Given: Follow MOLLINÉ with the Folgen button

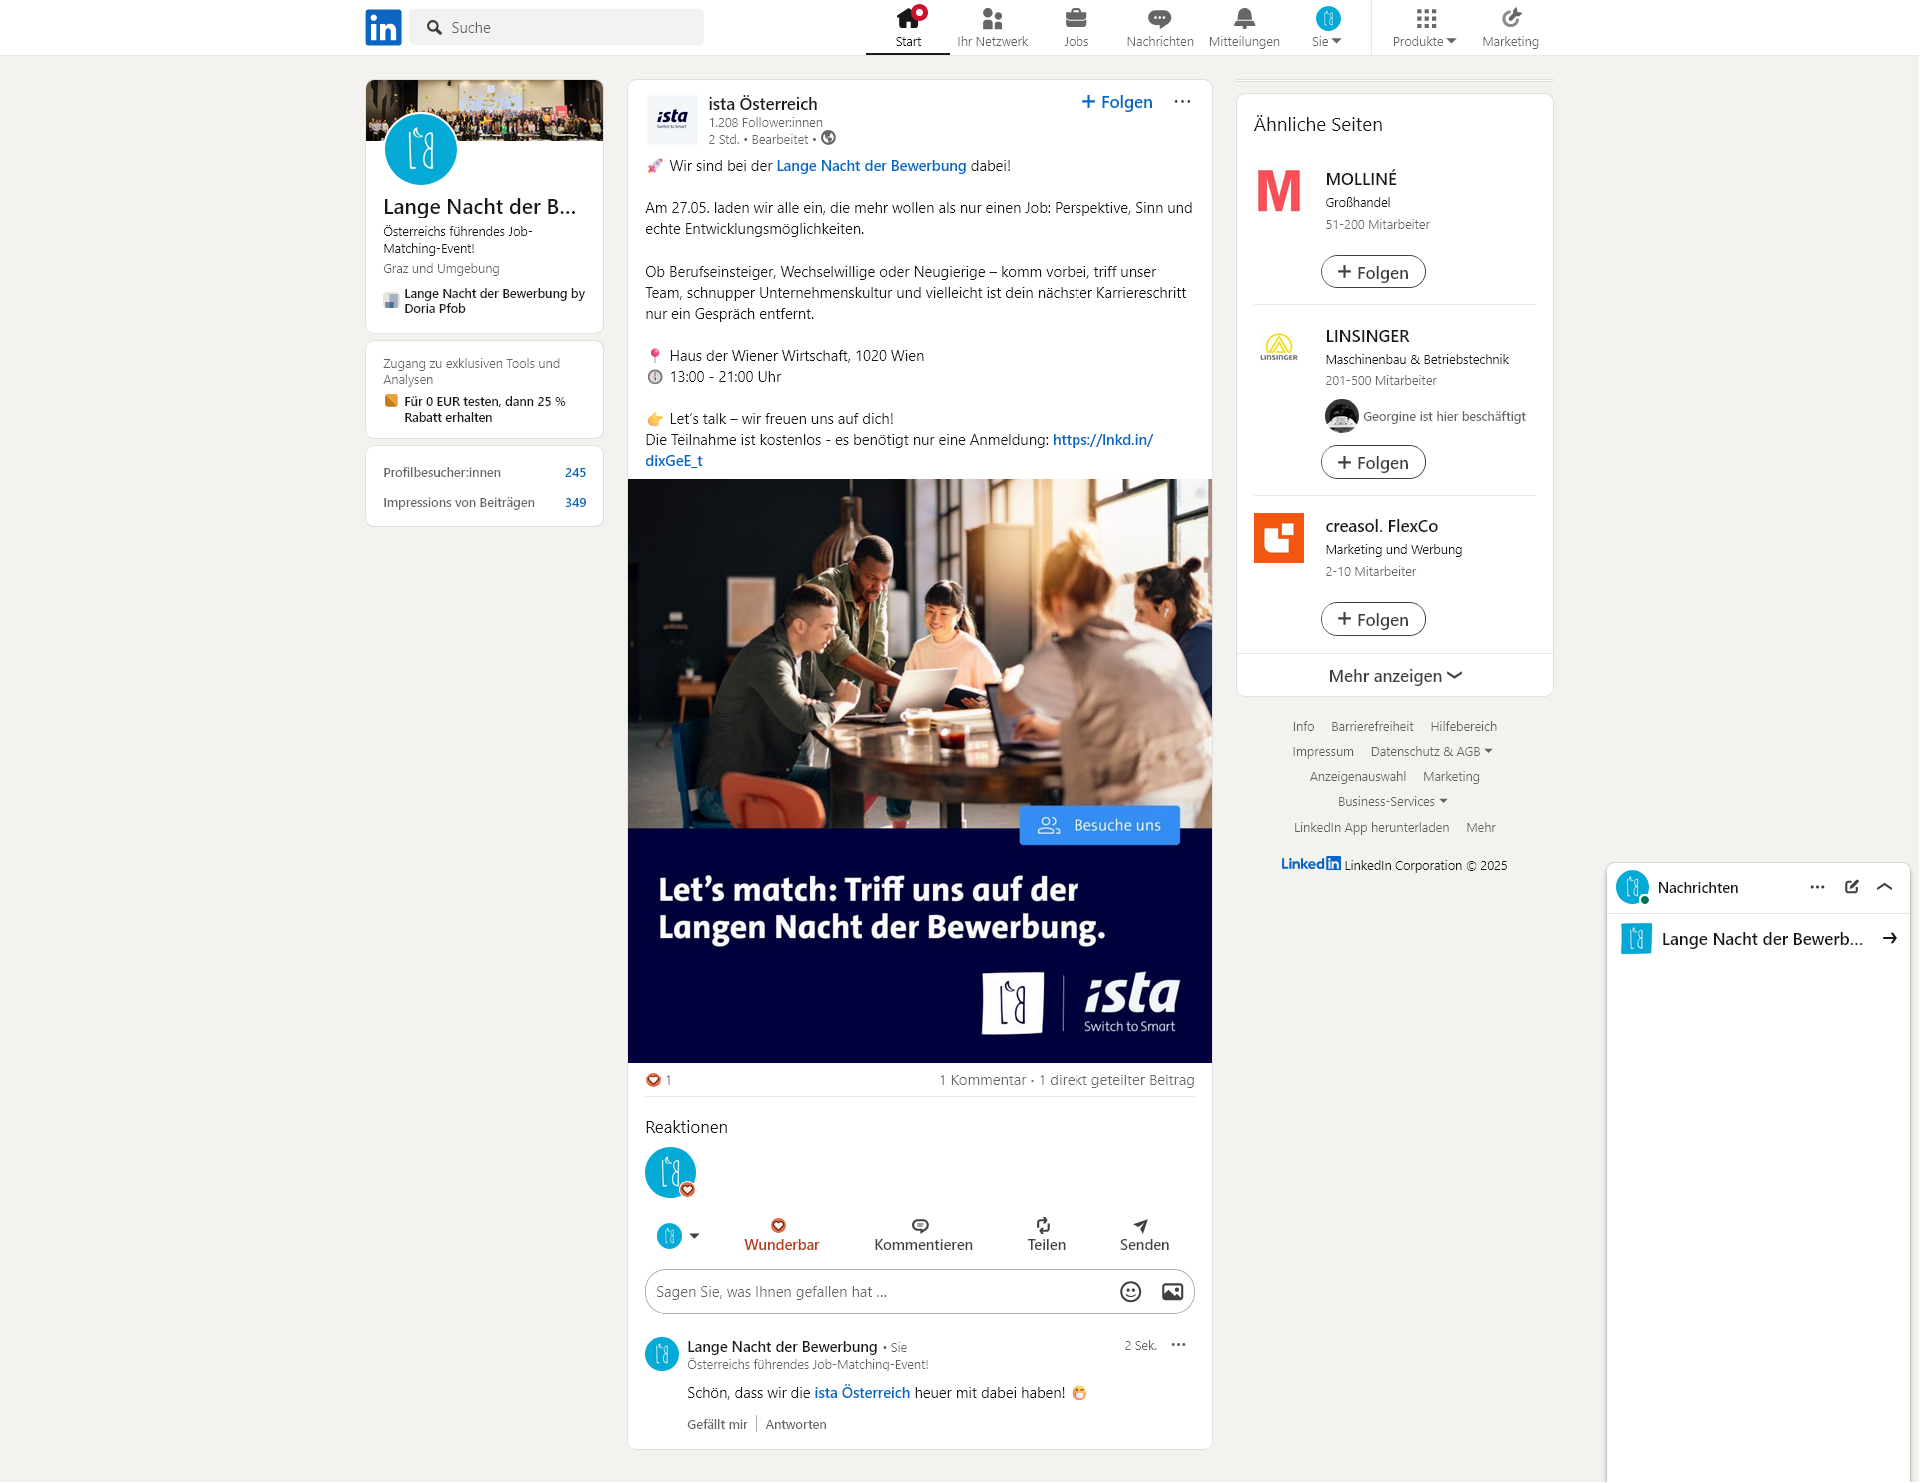Looking at the screenshot, I should [1373, 272].
